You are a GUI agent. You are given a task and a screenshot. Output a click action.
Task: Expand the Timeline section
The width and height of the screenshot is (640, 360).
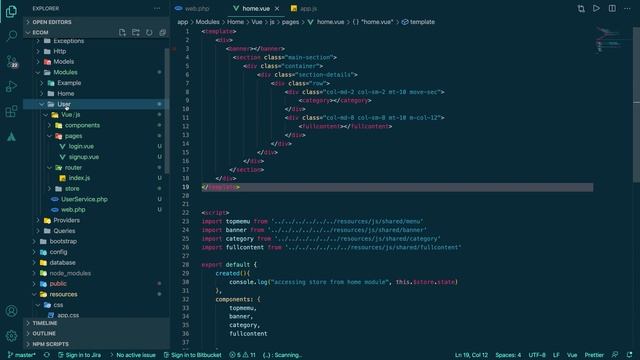[96, 323]
